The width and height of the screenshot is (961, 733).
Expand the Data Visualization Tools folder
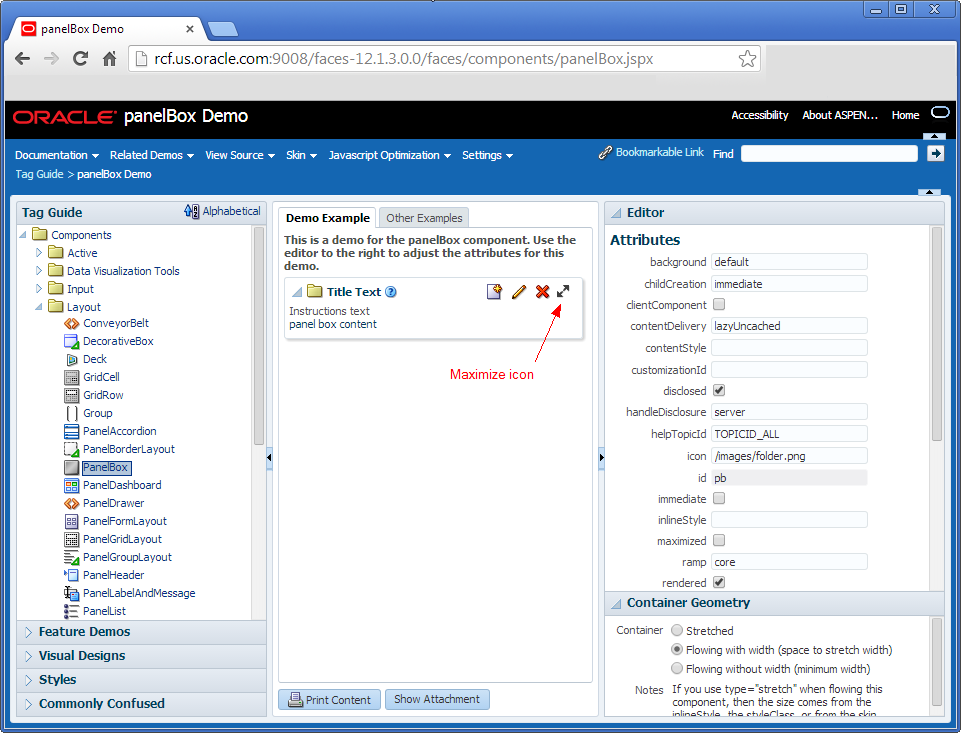pos(39,270)
